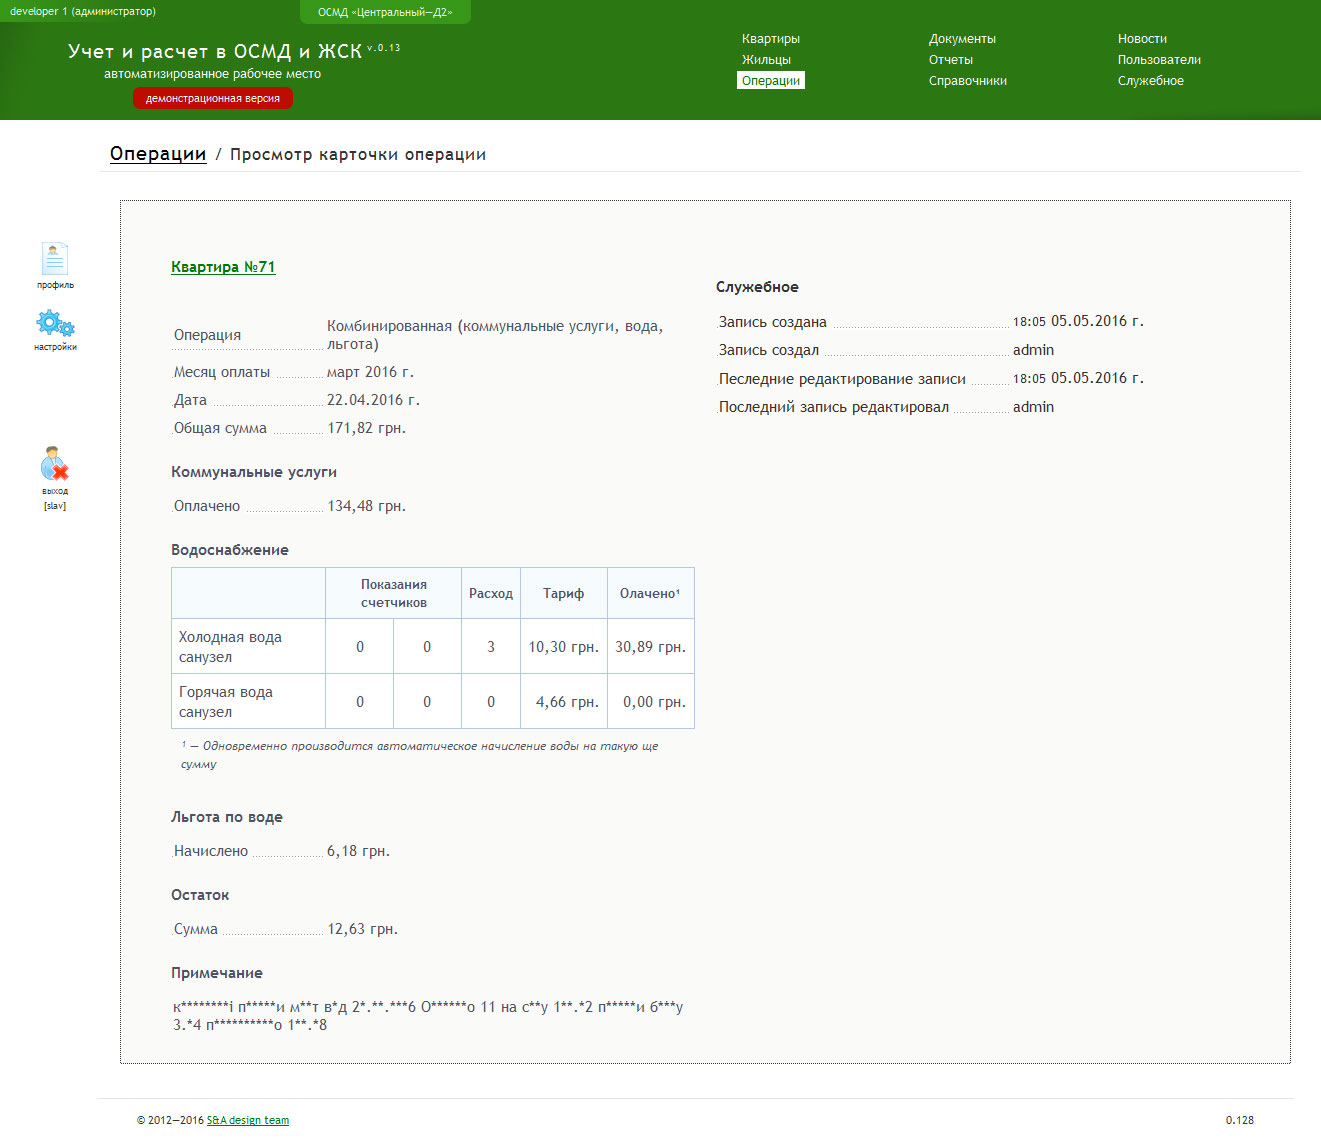Viewport: 1321px width, 1141px height.
Task: Click the version number 0.128 in footer
Action: [x=1240, y=1120]
